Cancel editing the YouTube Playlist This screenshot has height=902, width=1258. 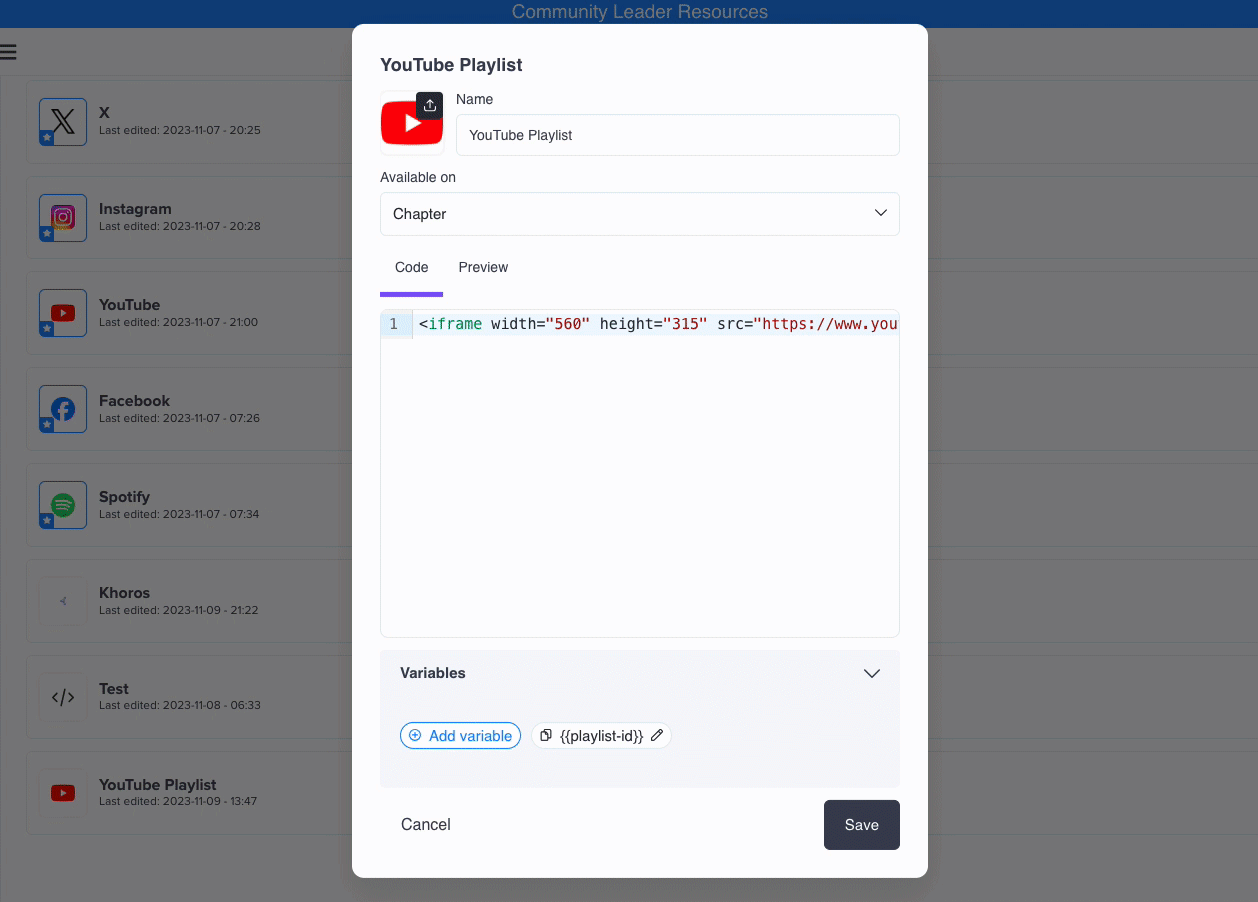pyautogui.click(x=425, y=825)
